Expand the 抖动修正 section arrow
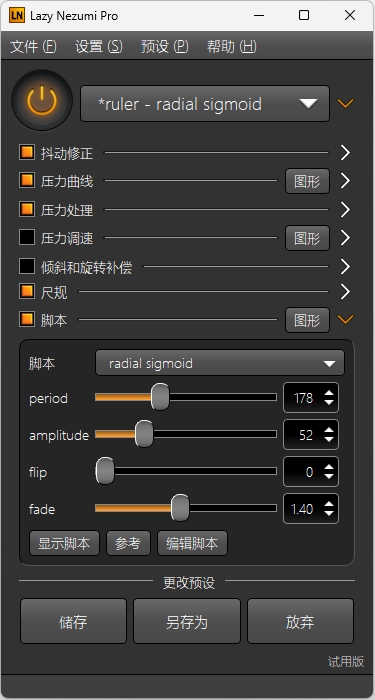375x700 pixels. tap(346, 152)
